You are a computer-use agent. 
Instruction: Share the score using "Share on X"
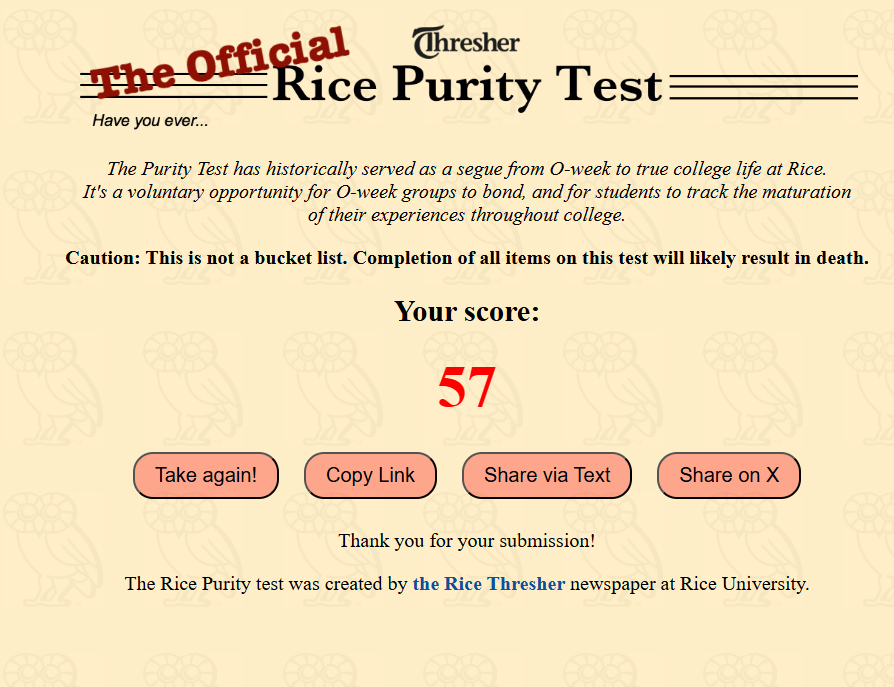click(x=728, y=475)
